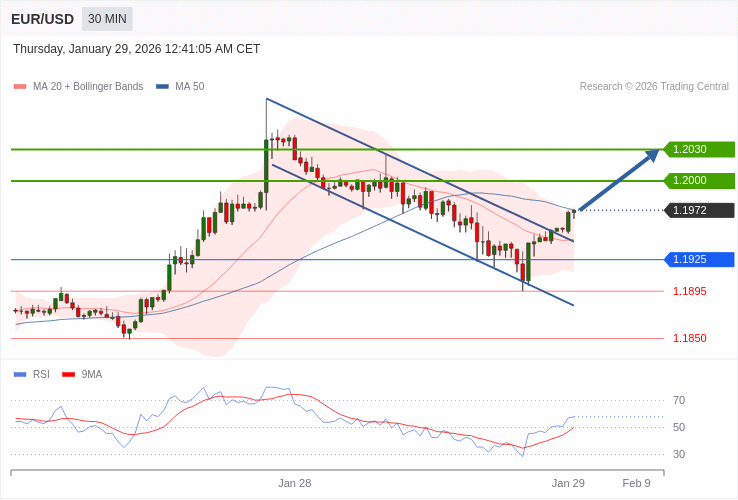
Task: Select the Feb 9 date marker
Action: coord(636,483)
